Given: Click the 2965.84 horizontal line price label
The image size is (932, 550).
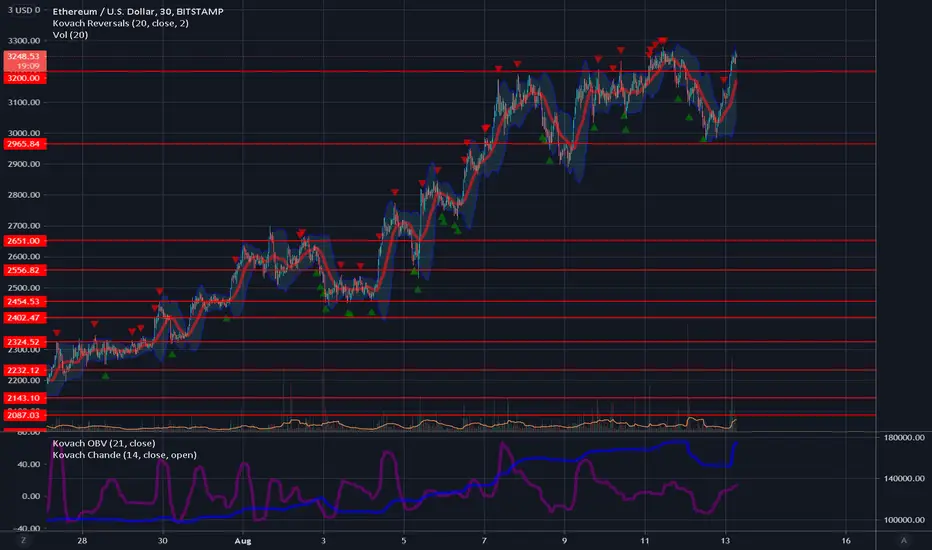Looking at the screenshot, I should coord(24,144).
